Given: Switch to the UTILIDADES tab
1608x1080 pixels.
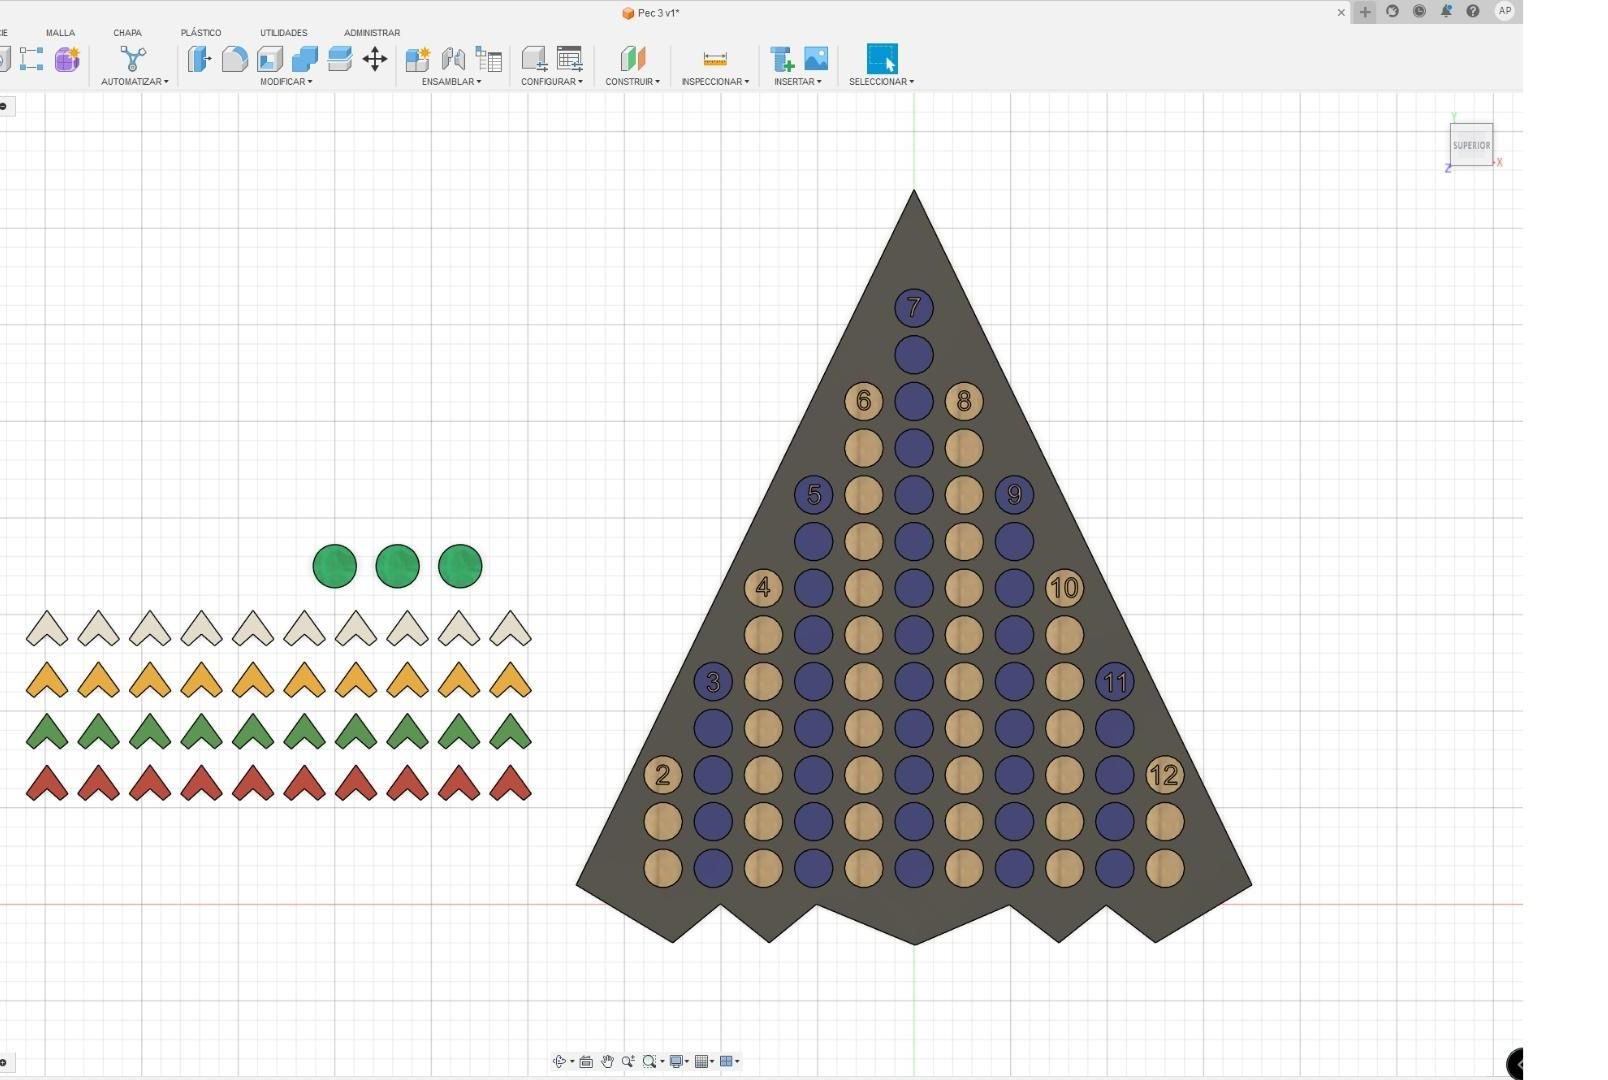Looking at the screenshot, I should (x=284, y=33).
